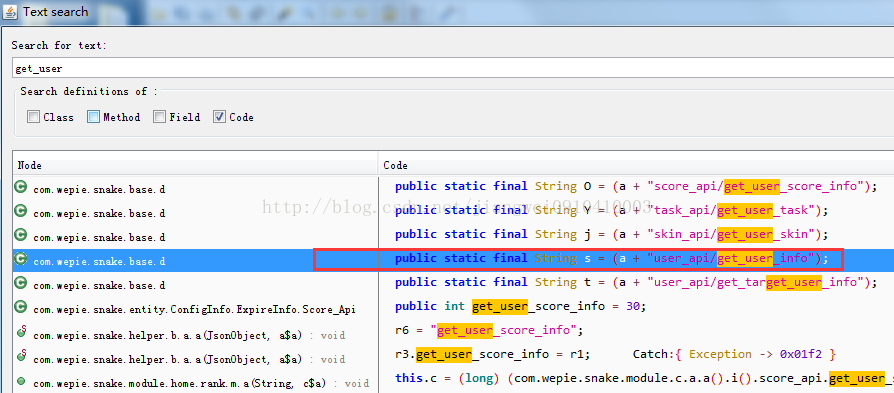894x393 pixels.
Task: Enable the Method checkbox
Action: 94,117
